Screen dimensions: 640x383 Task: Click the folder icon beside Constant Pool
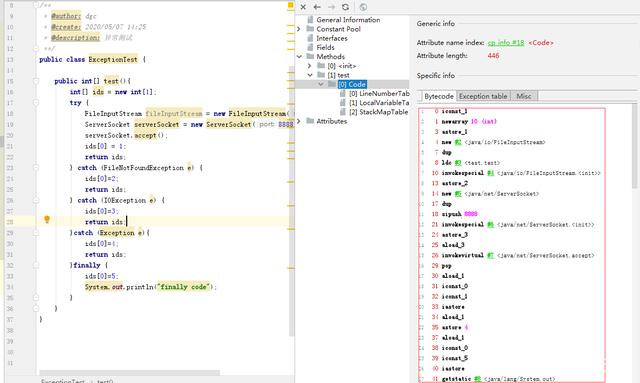310,29
